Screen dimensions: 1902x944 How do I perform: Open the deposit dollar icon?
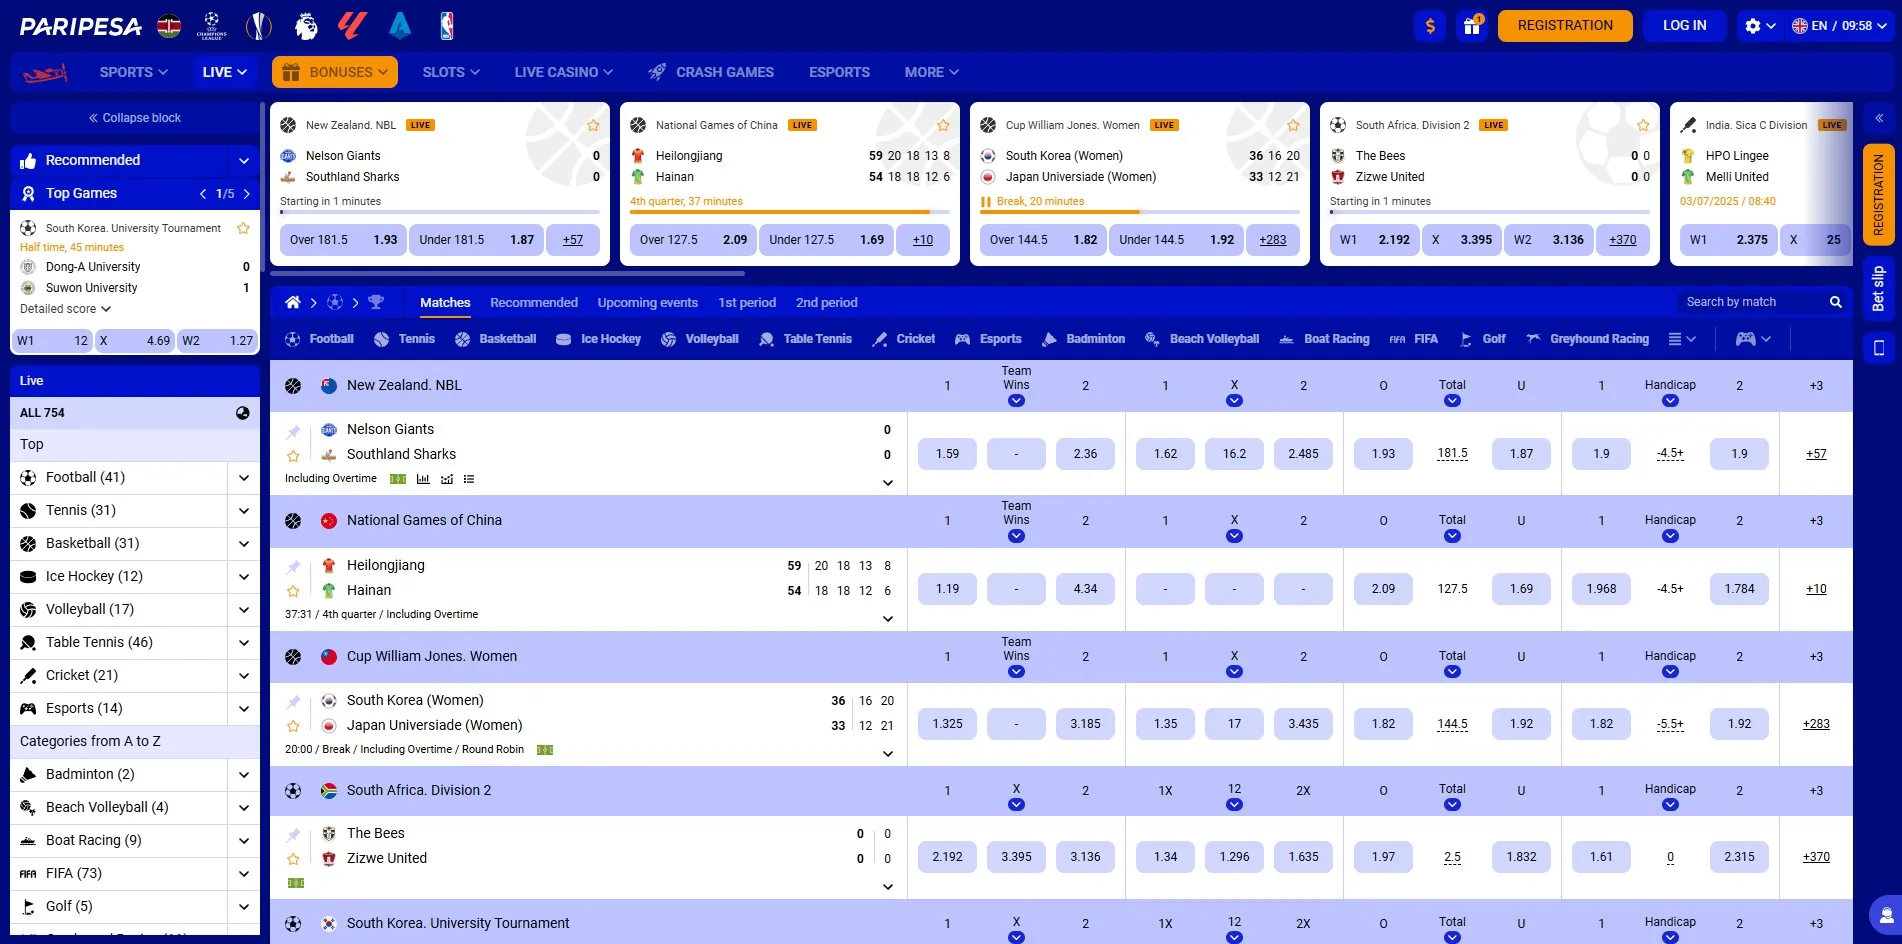pos(1430,25)
